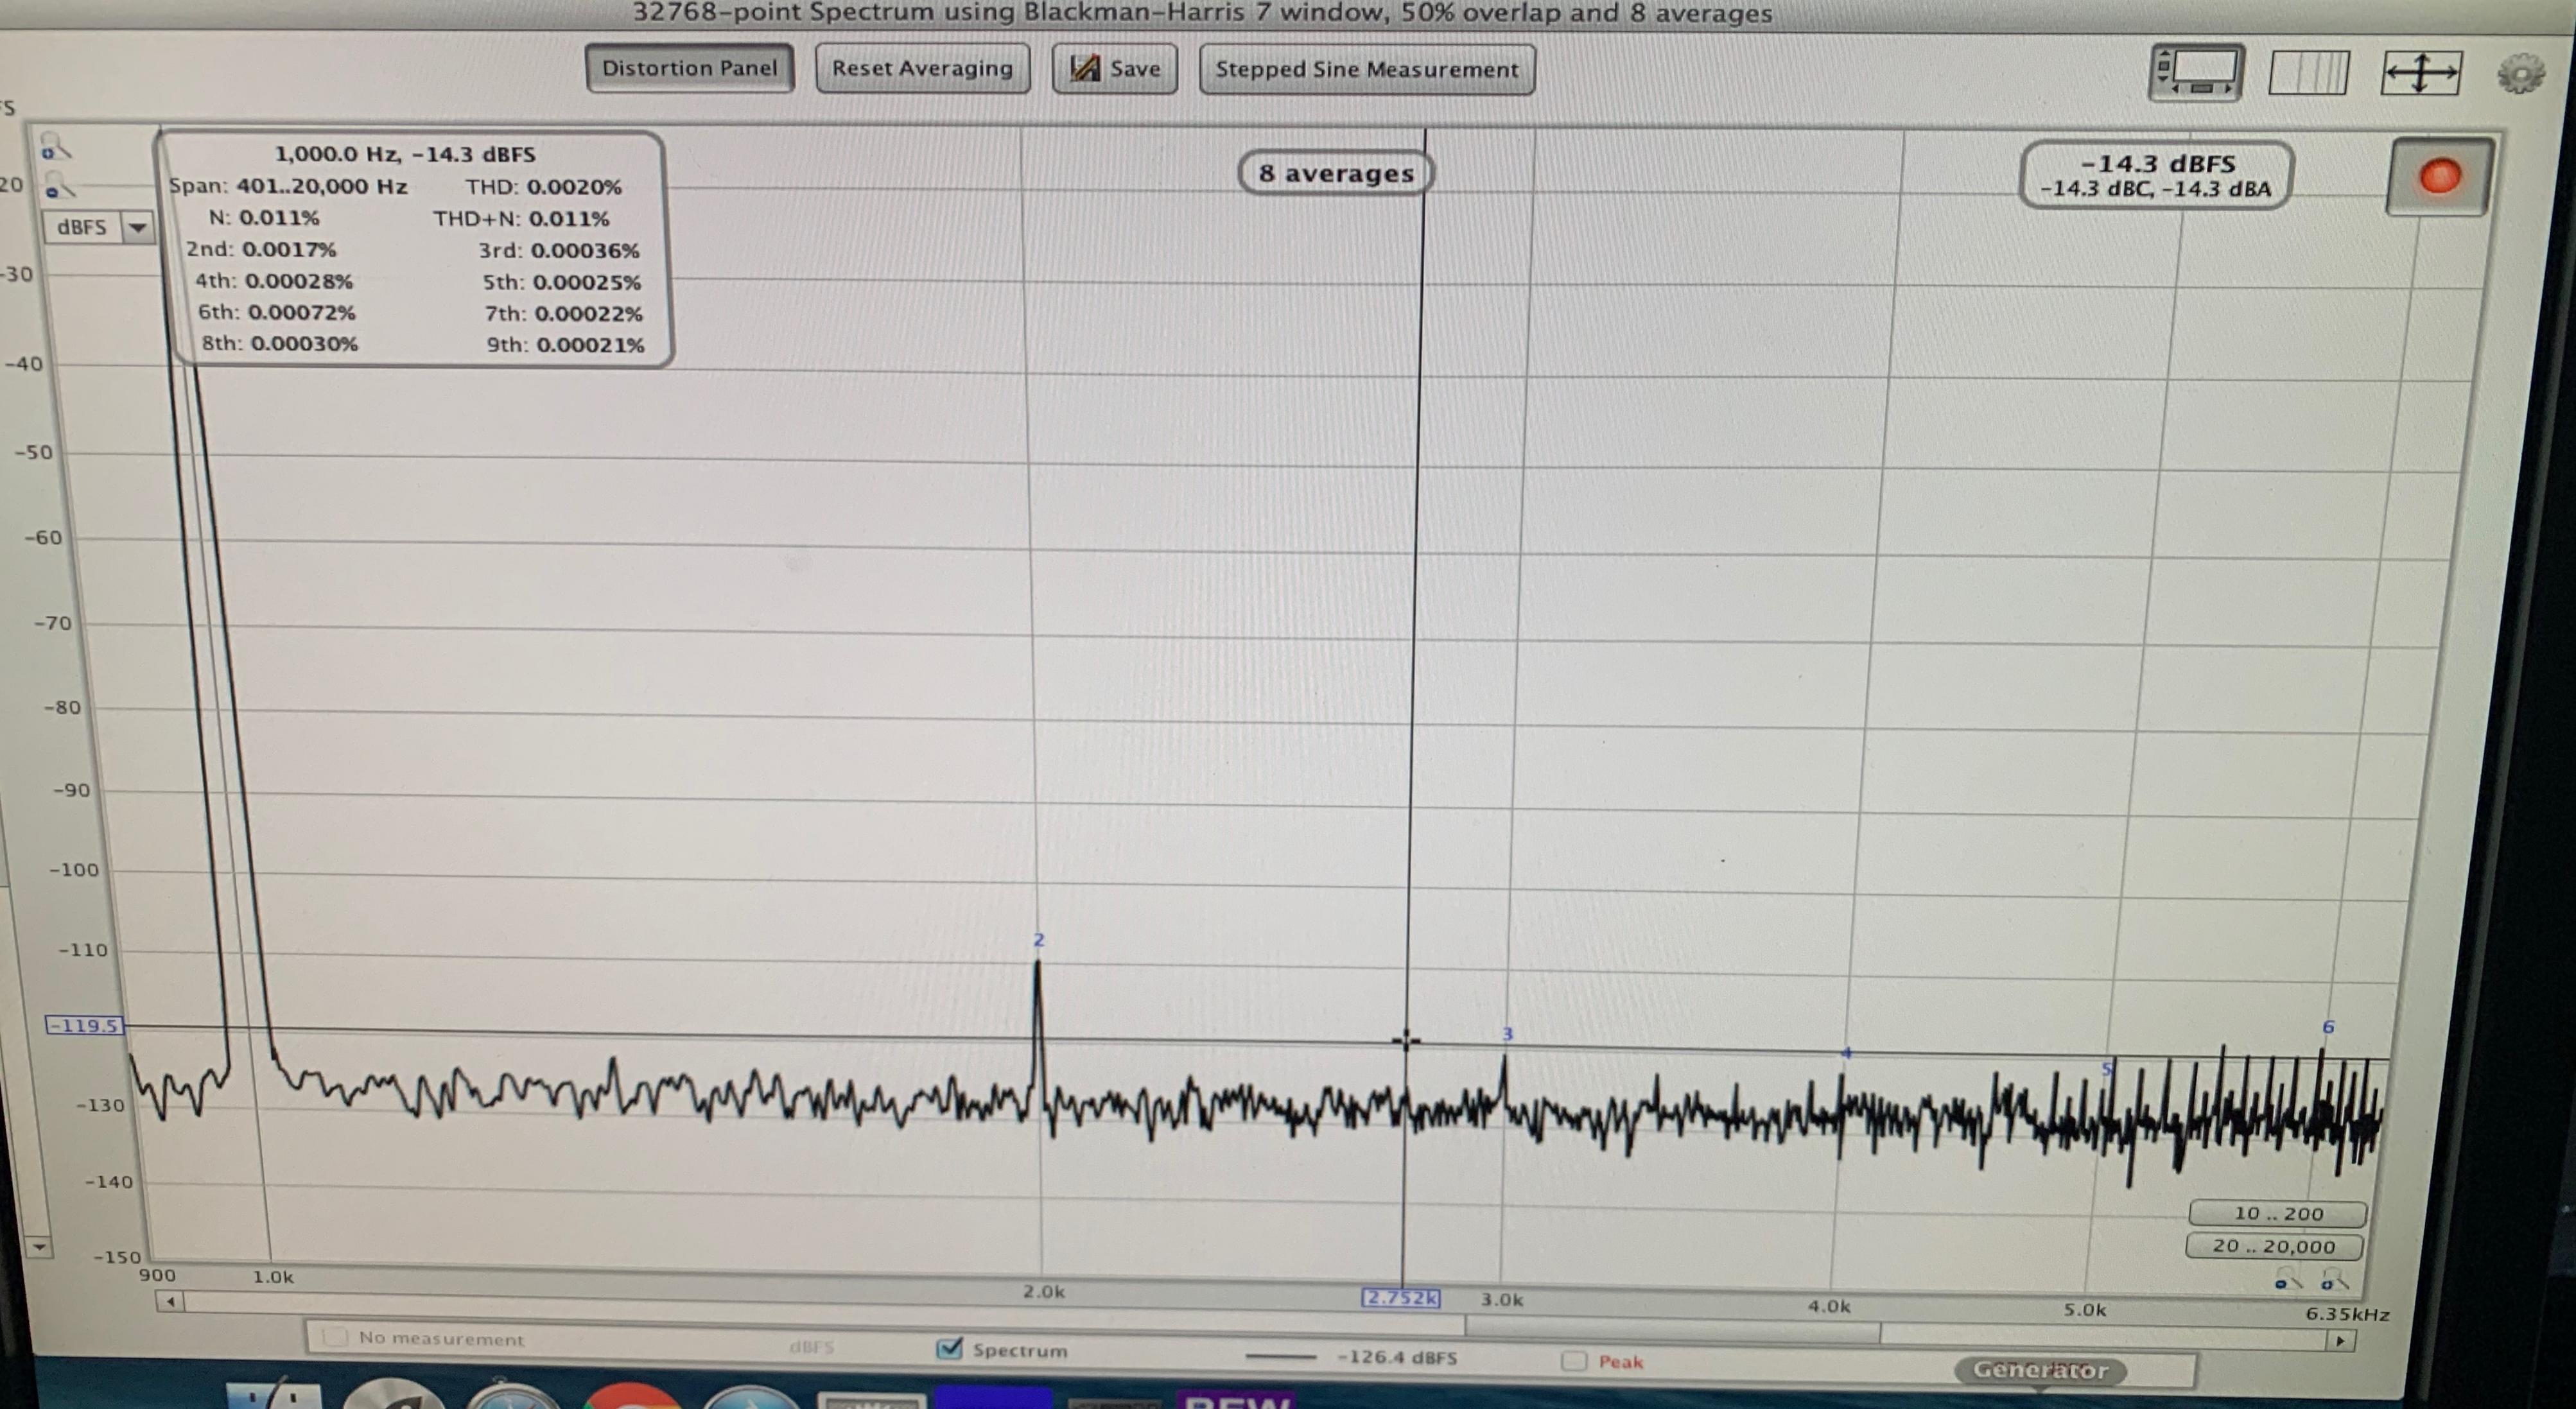2576x1409 pixels.
Task: Click the horizontal zoom out magnifier icon
Action: 2289,1280
